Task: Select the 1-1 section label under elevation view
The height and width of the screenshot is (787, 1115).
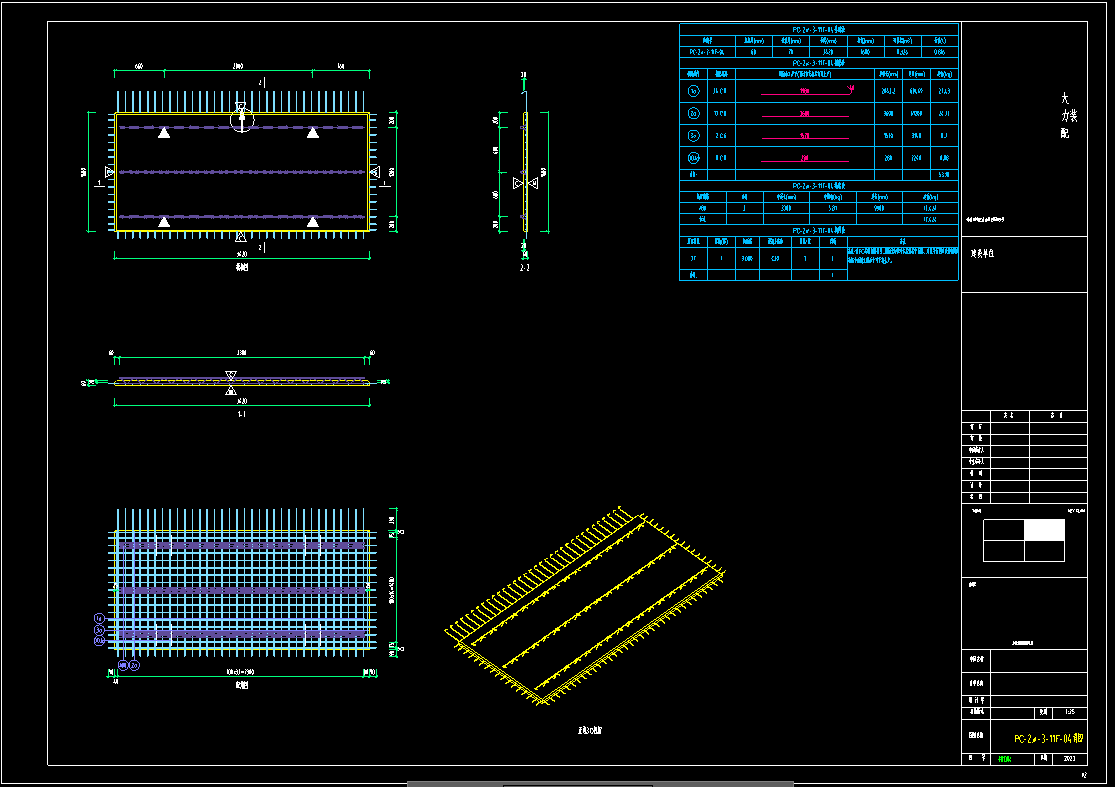Action: [x=242, y=414]
